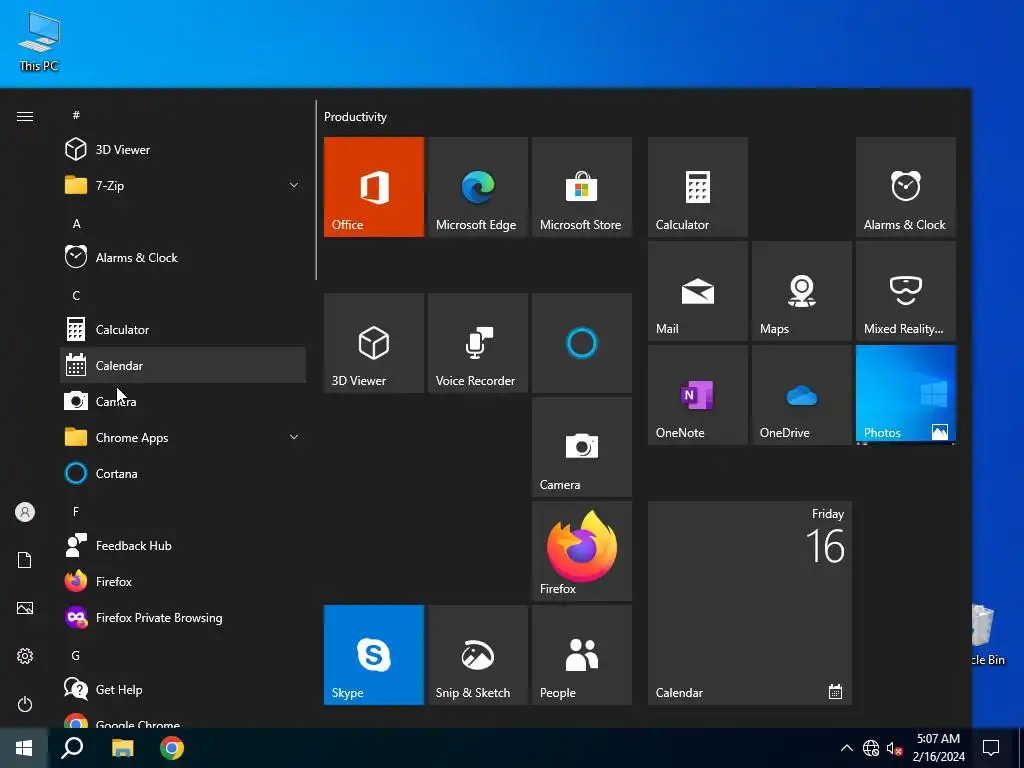Launch Microsoft Edge tile
This screenshot has height=768, width=1024.
[x=477, y=187]
